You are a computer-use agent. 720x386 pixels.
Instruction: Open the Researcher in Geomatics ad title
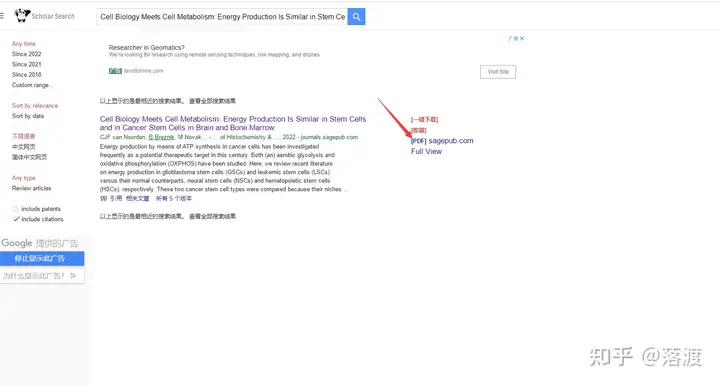point(146,48)
